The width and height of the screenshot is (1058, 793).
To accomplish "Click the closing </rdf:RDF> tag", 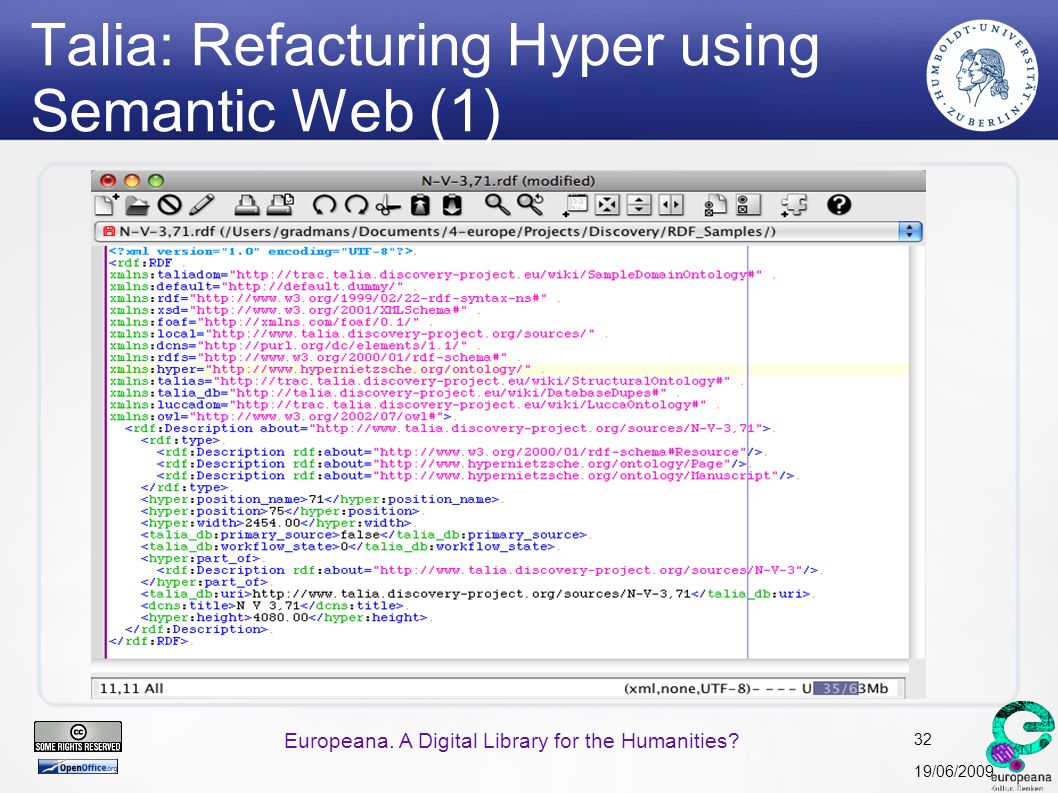I will click(149, 640).
